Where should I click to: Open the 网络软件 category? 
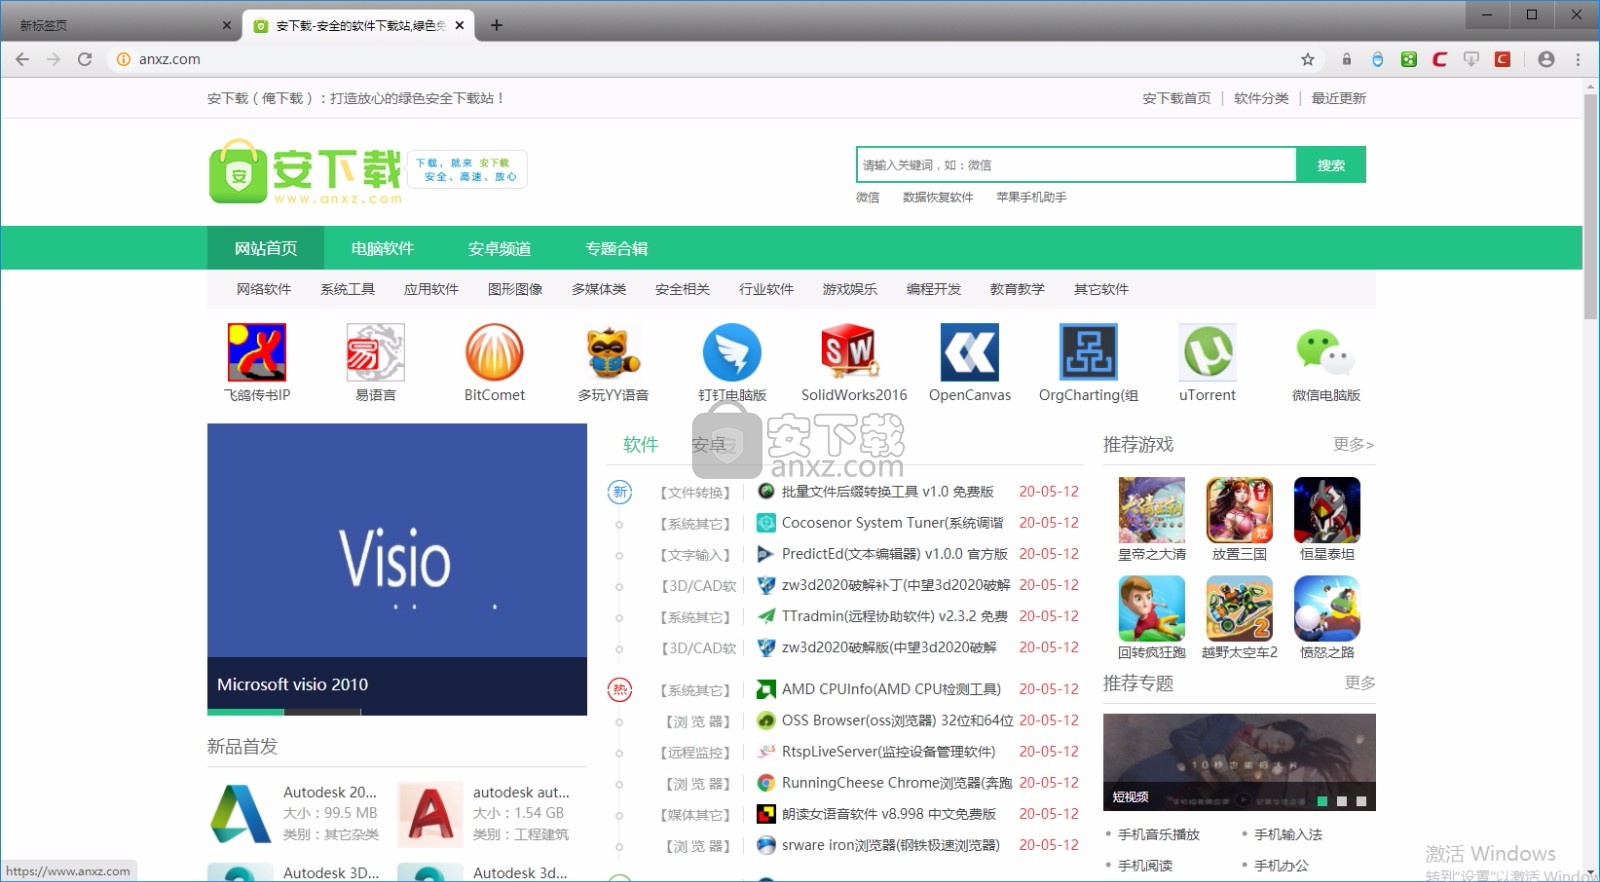[x=264, y=289]
